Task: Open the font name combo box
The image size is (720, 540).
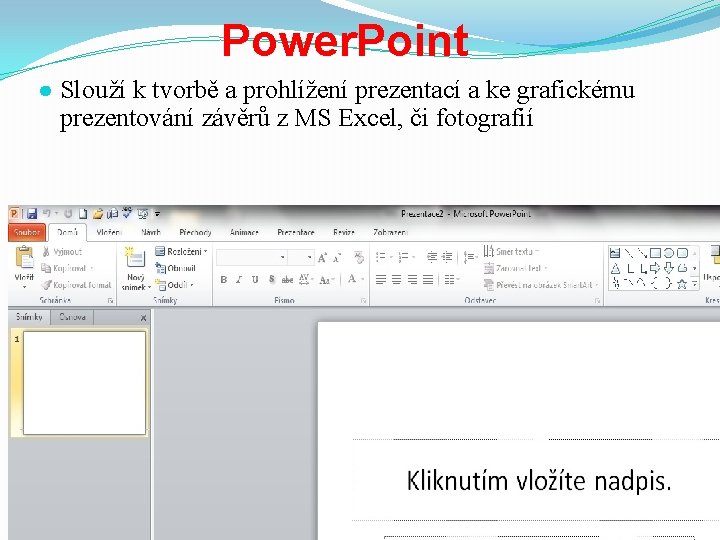Action: (x=252, y=258)
